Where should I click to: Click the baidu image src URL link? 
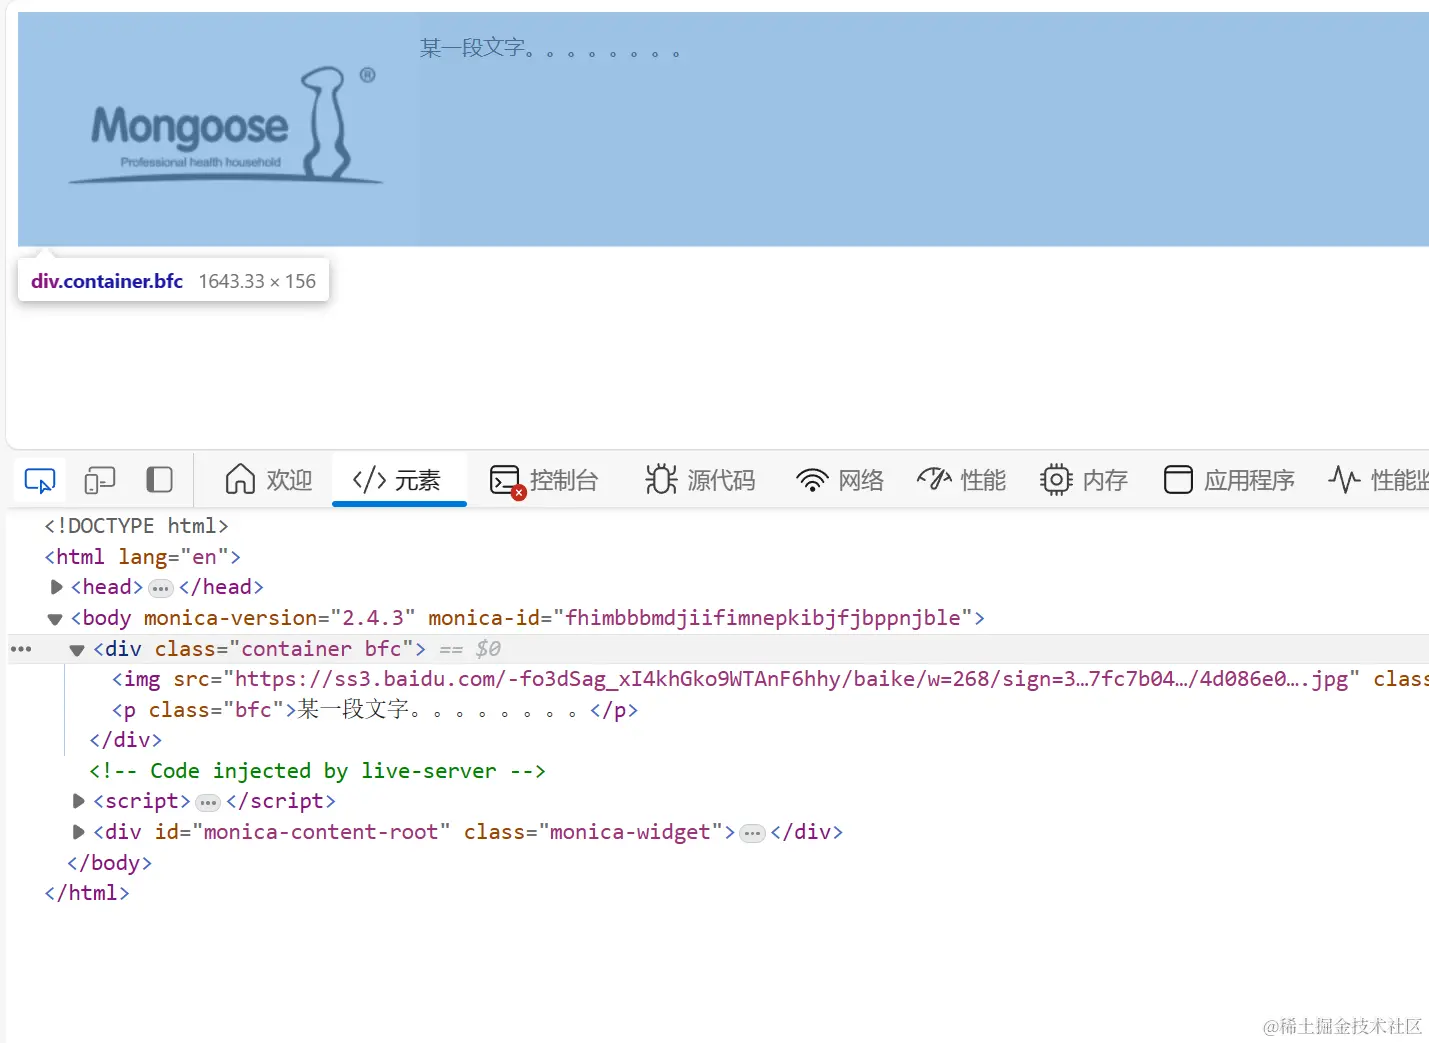click(791, 679)
